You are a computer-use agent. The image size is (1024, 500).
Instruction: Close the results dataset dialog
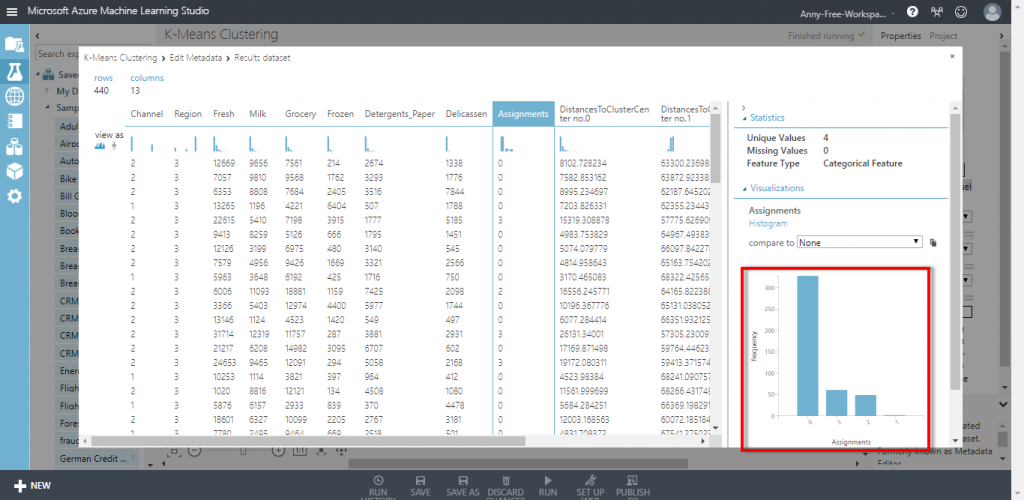(952, 56)
